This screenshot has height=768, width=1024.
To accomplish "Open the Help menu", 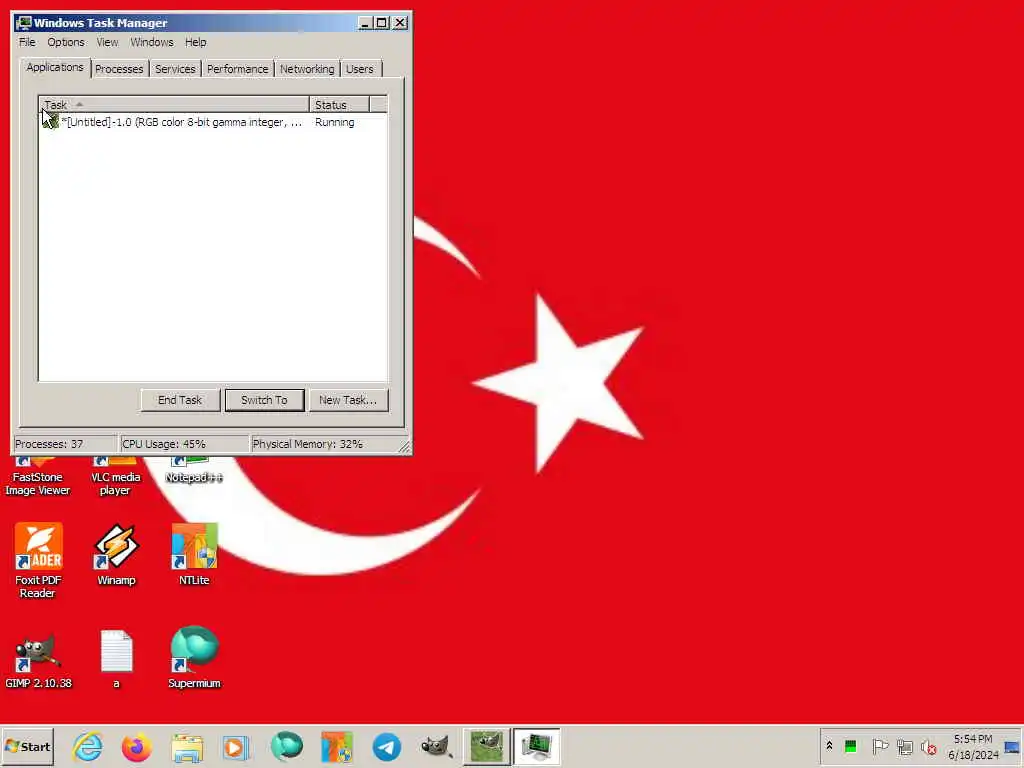I will [x=195, y=42].
